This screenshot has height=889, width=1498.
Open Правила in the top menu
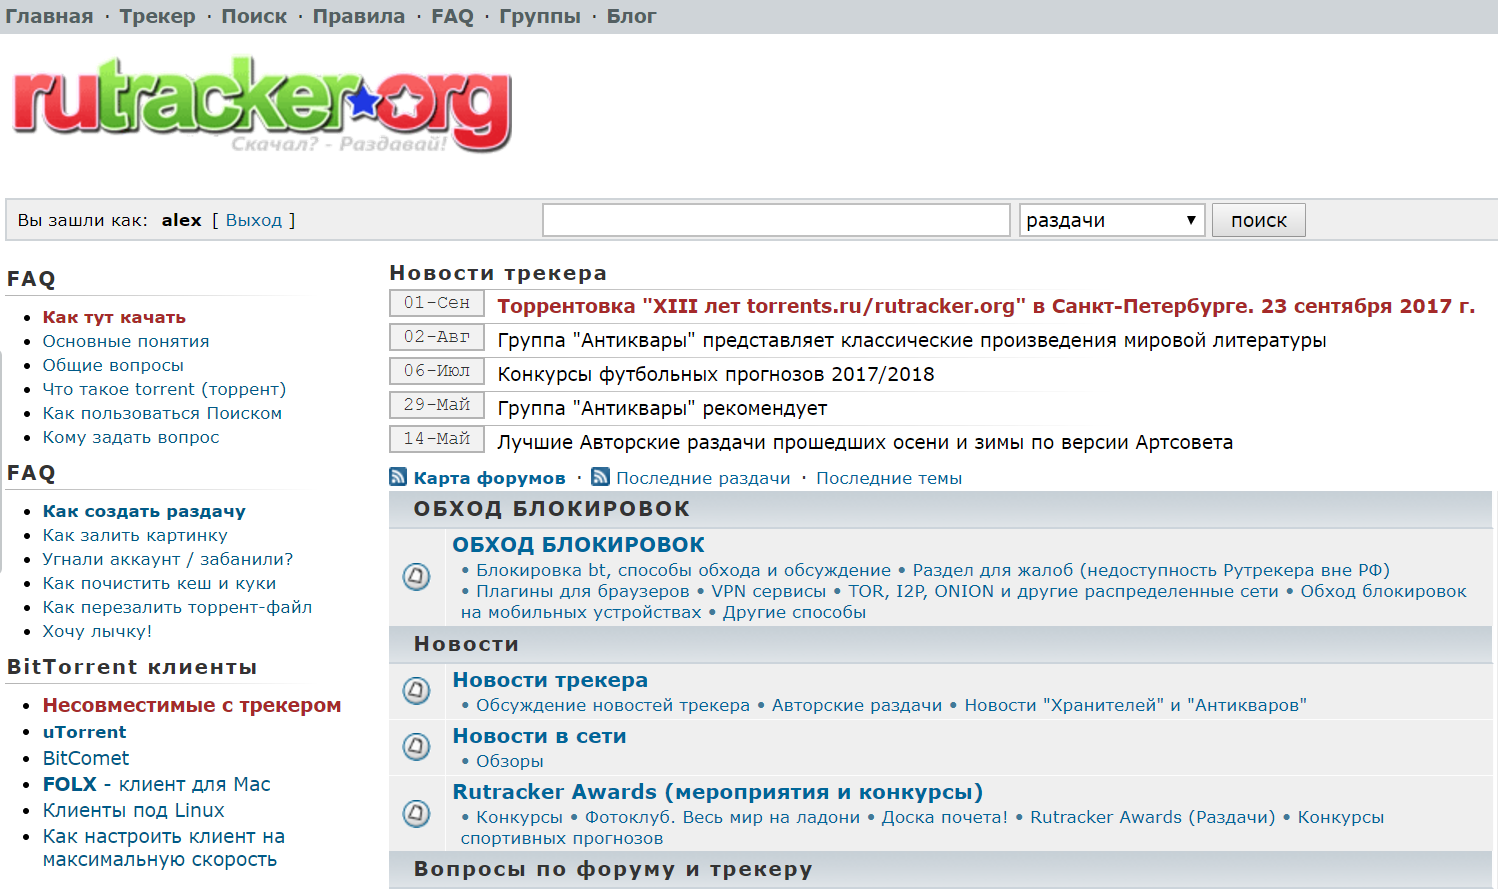tap(359, 16)
